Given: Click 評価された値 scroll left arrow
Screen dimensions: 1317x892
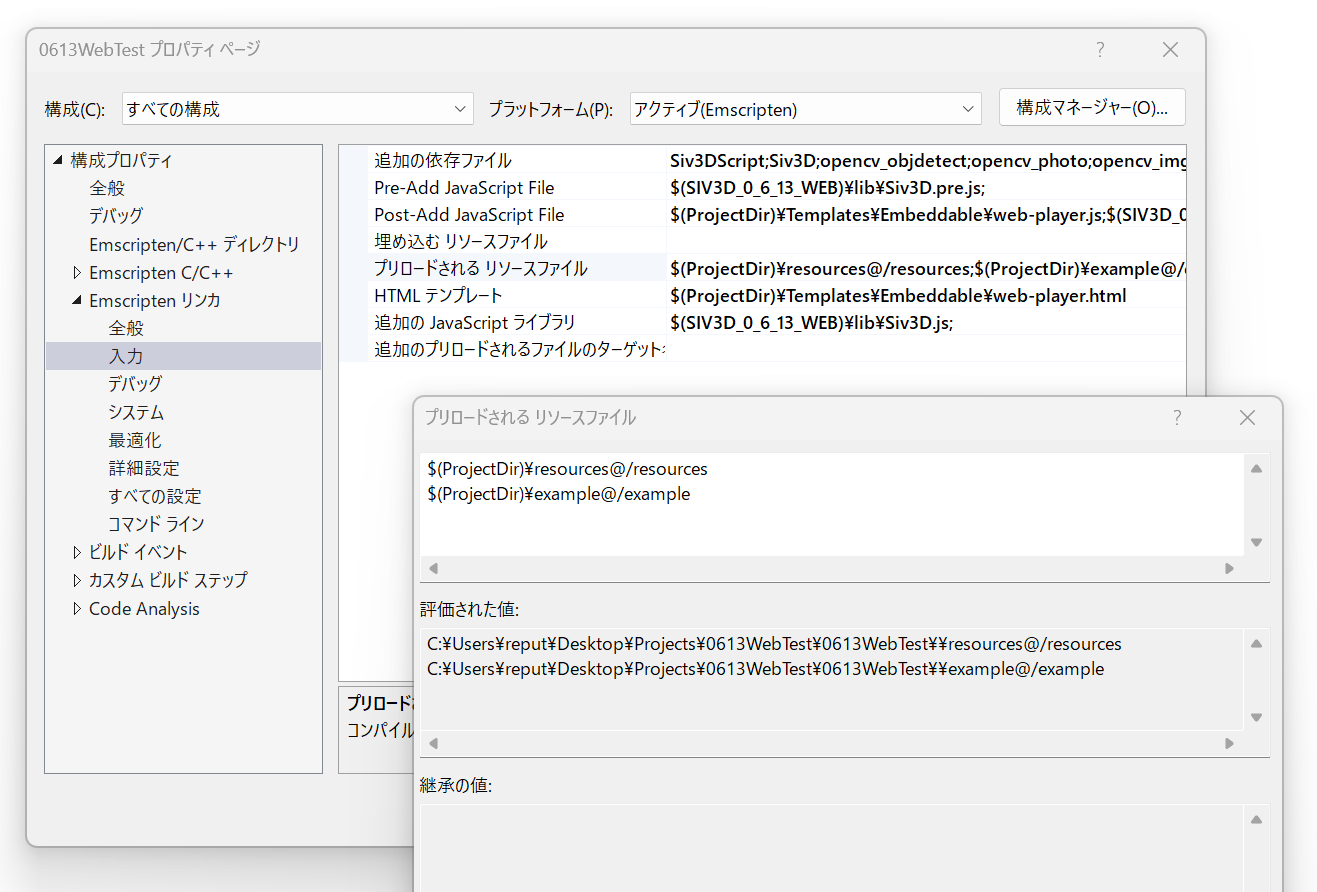Looking at the screenshot, I should [x=433, y=743].
